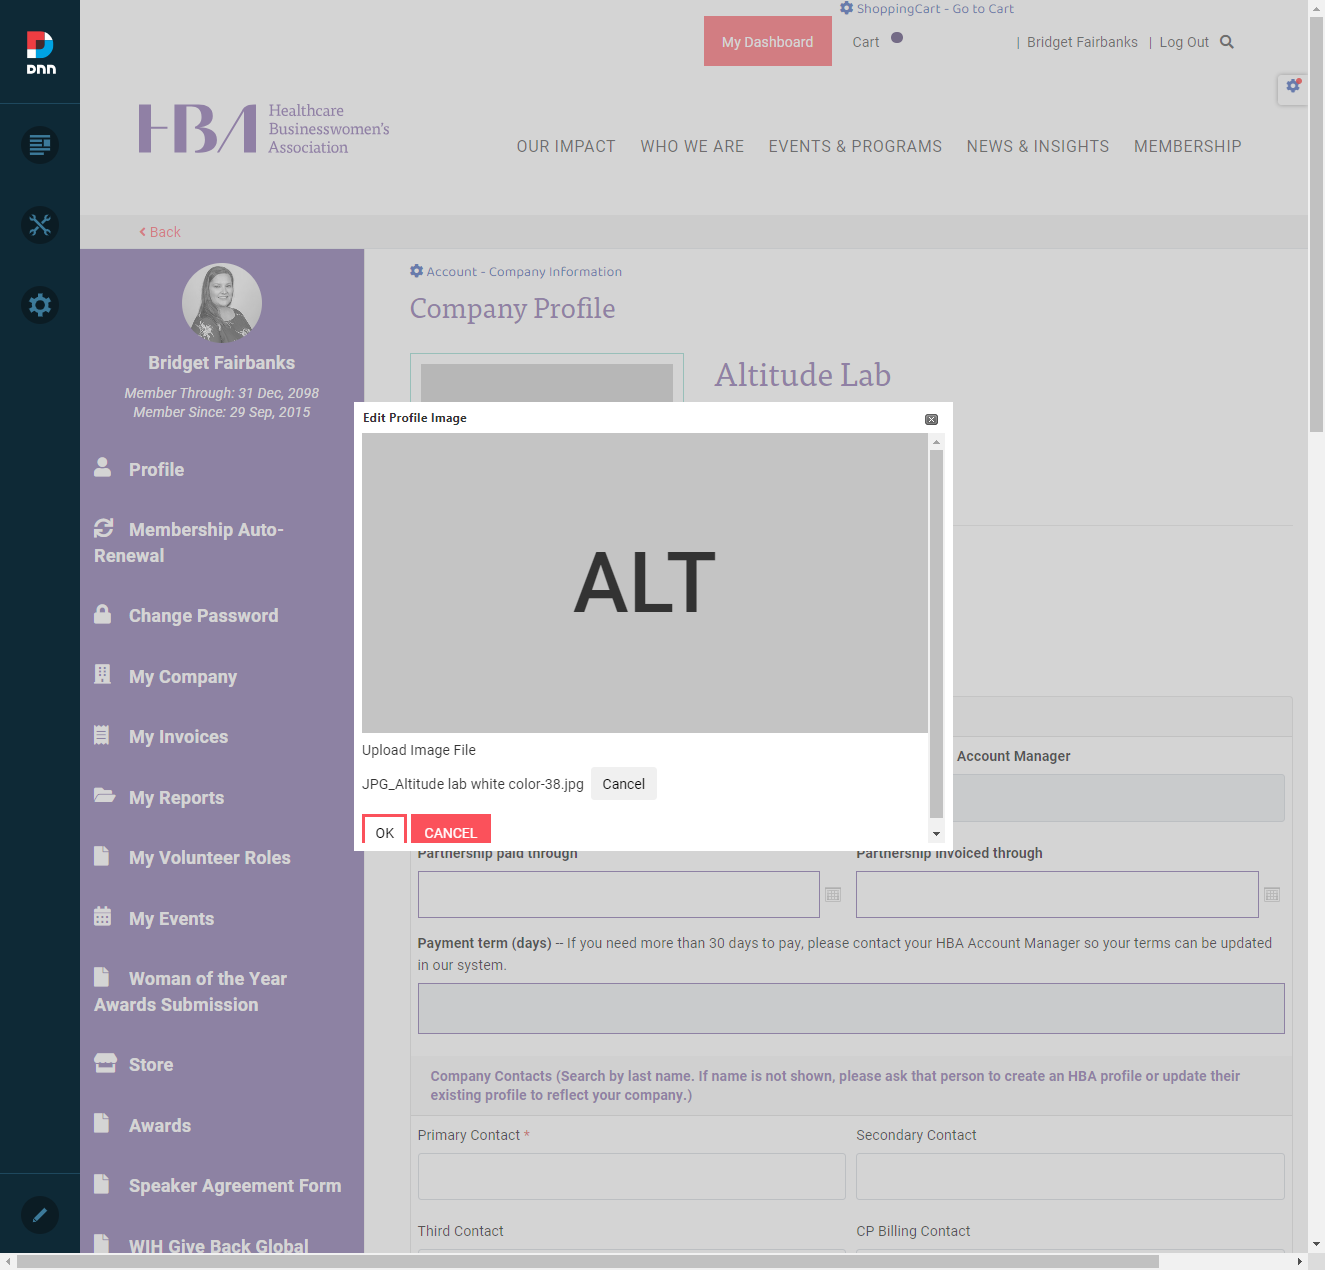Click the Log Out link

[1184, 42]
